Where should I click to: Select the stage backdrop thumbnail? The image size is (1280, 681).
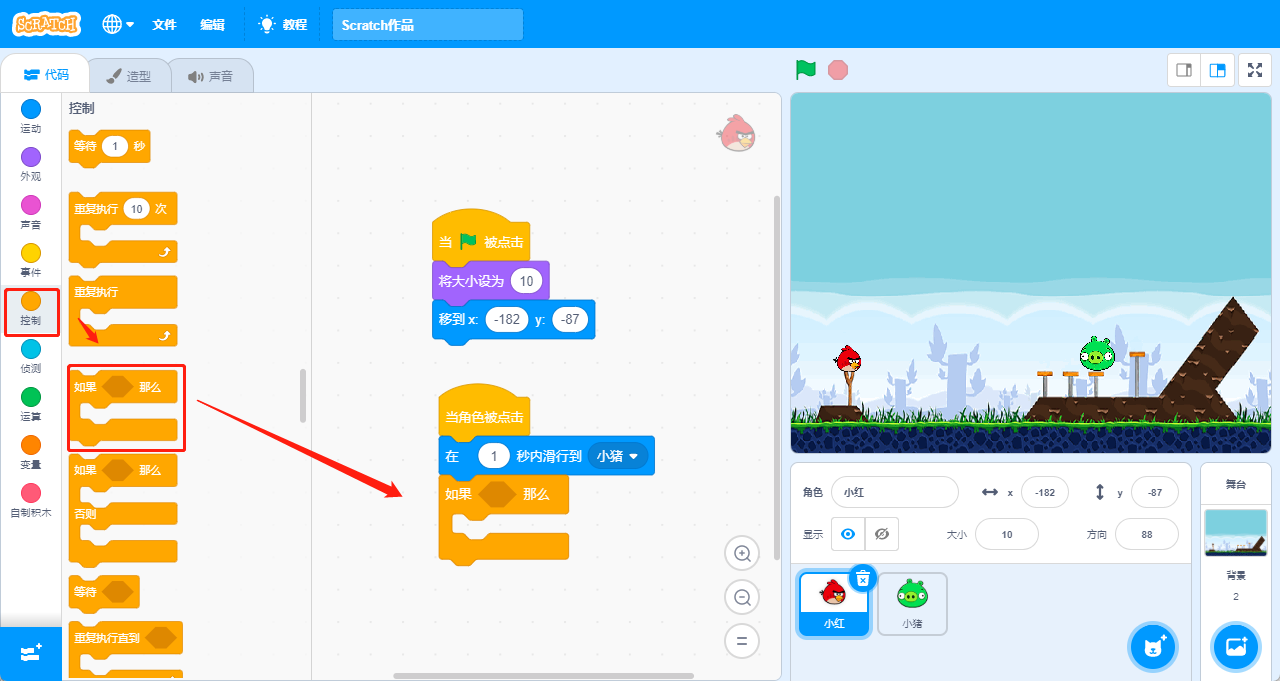click(1235, 532)
